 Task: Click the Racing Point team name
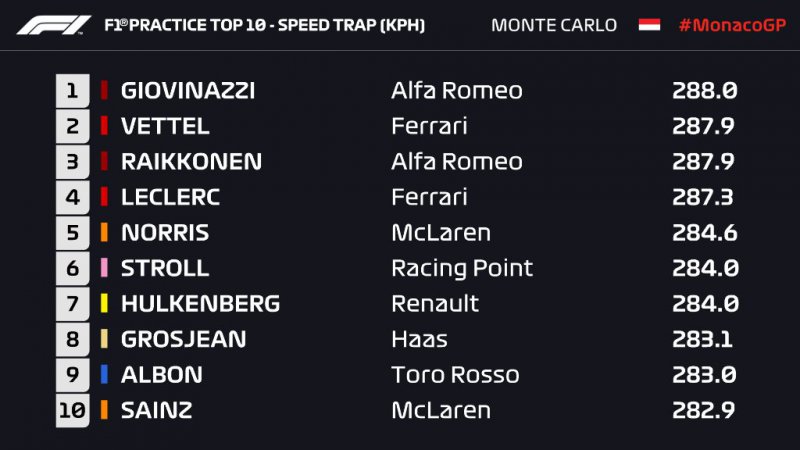462,268
